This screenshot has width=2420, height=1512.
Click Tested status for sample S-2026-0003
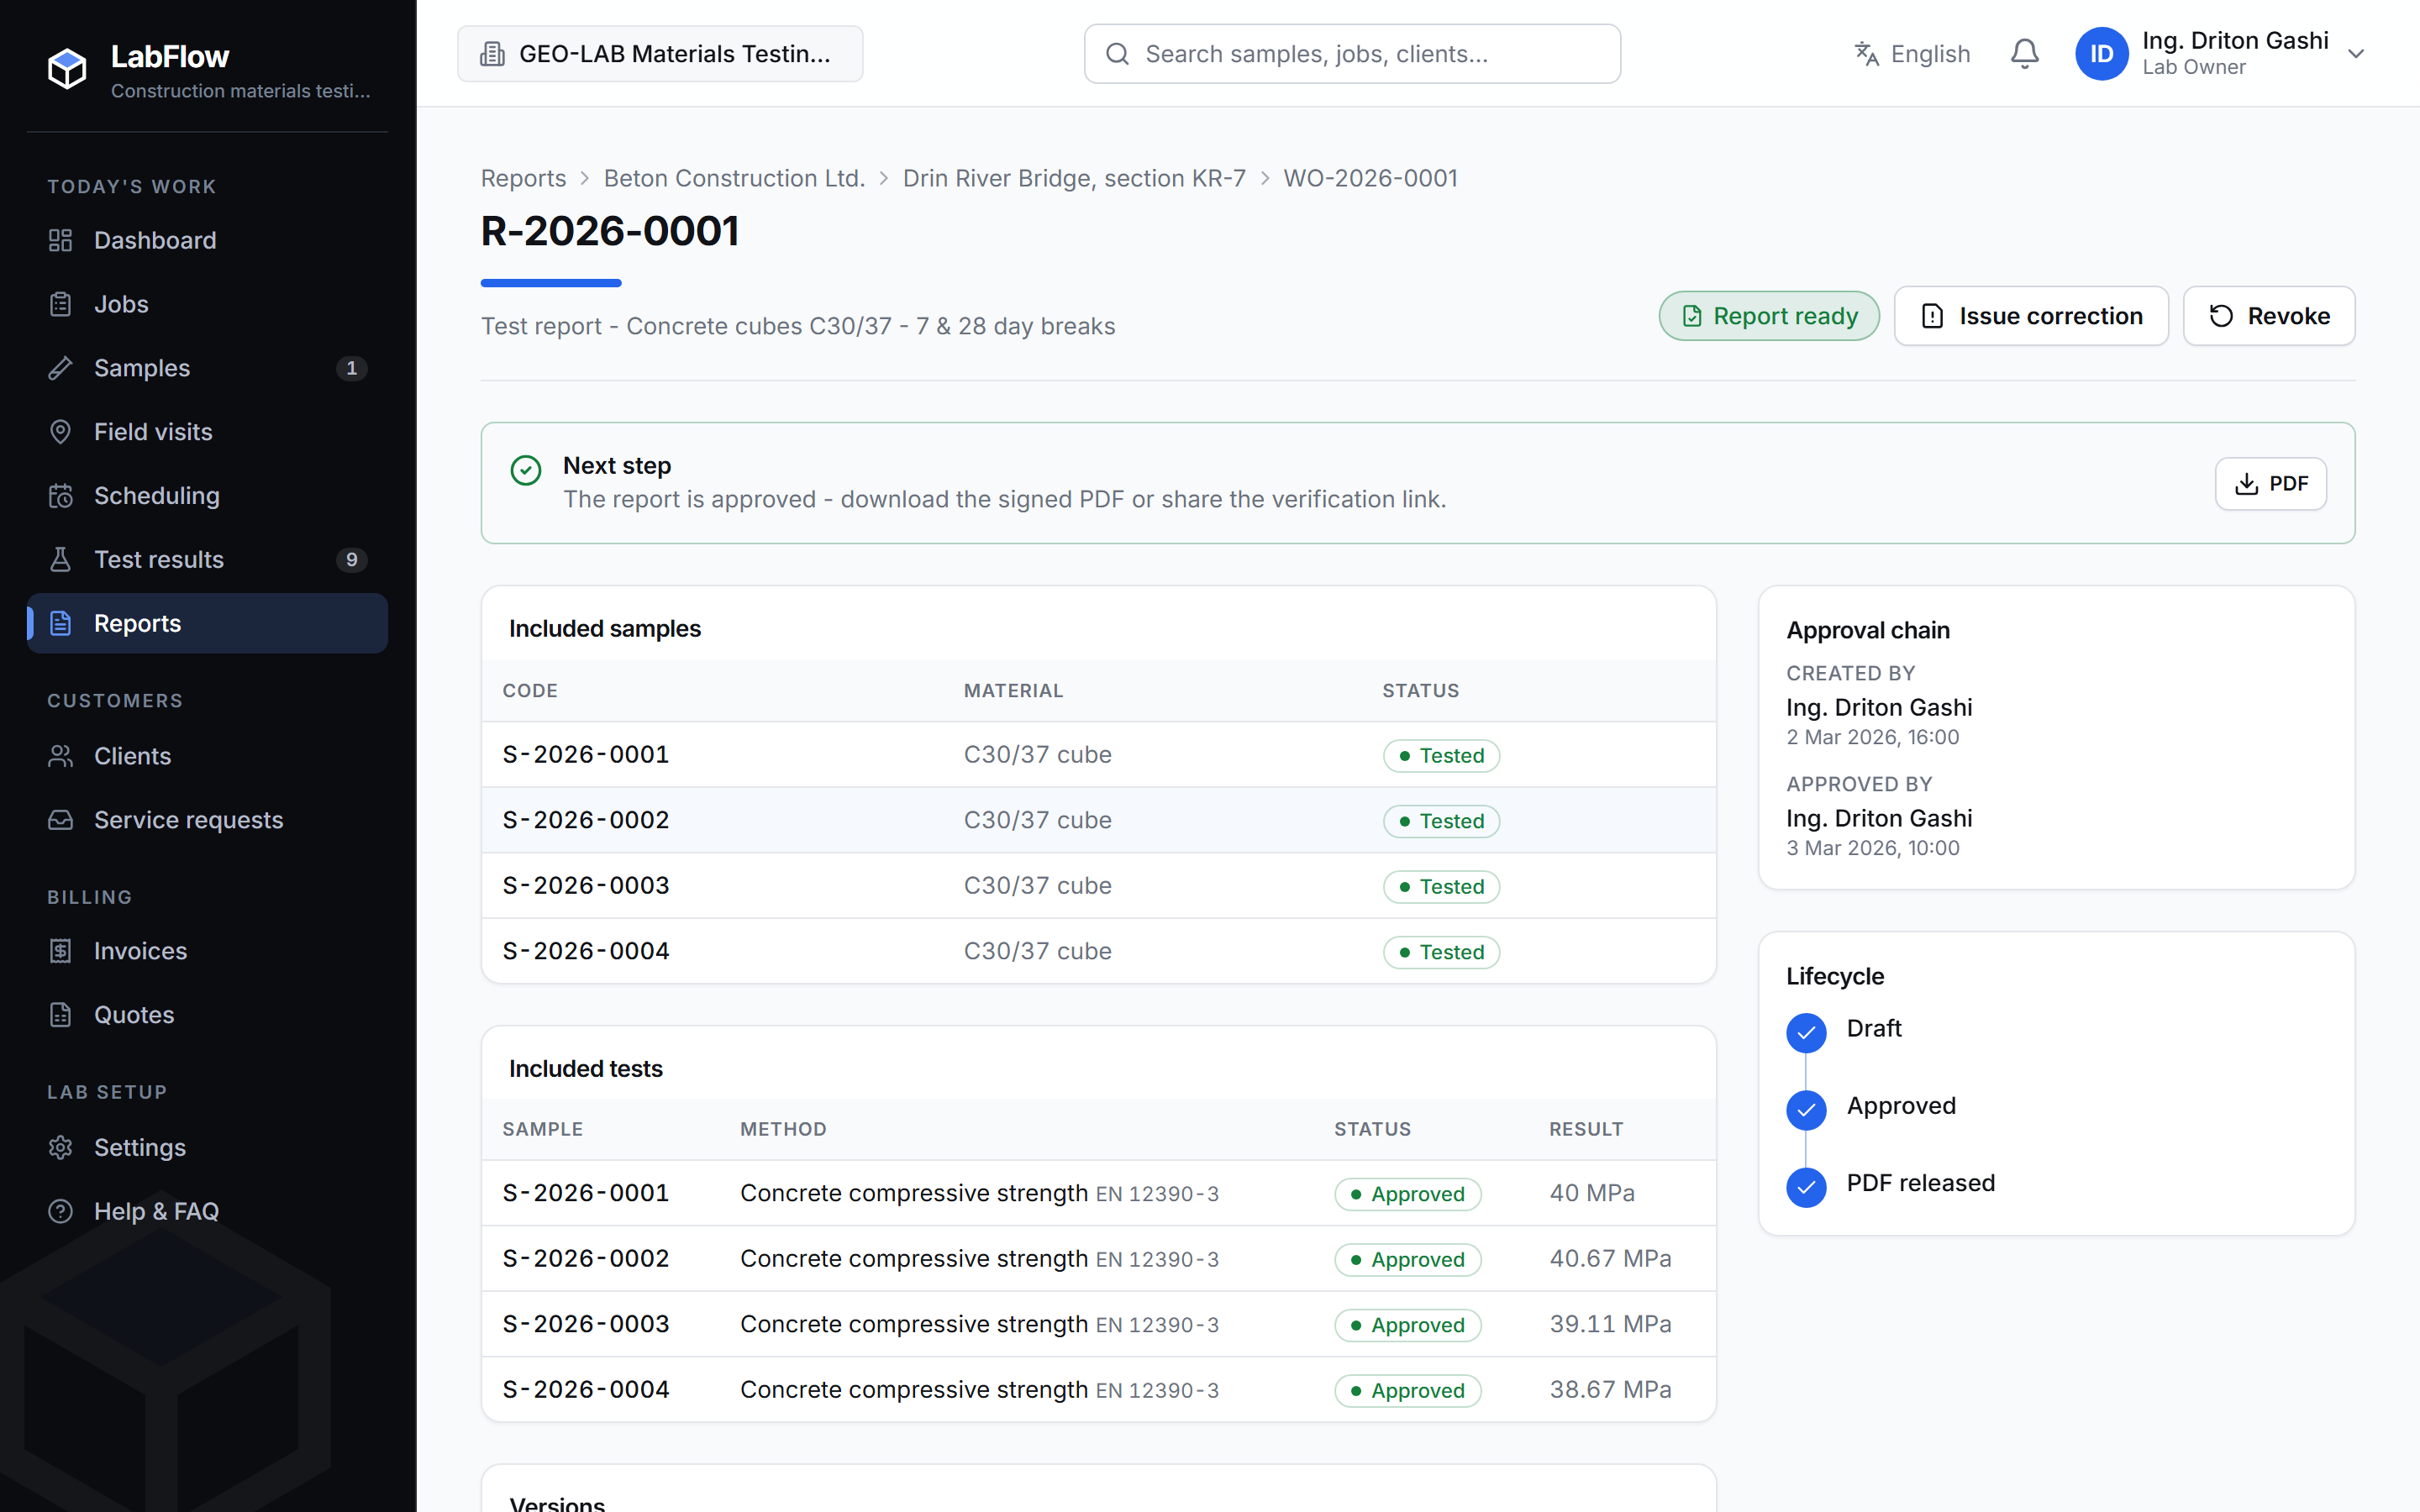pos(1441,887)
